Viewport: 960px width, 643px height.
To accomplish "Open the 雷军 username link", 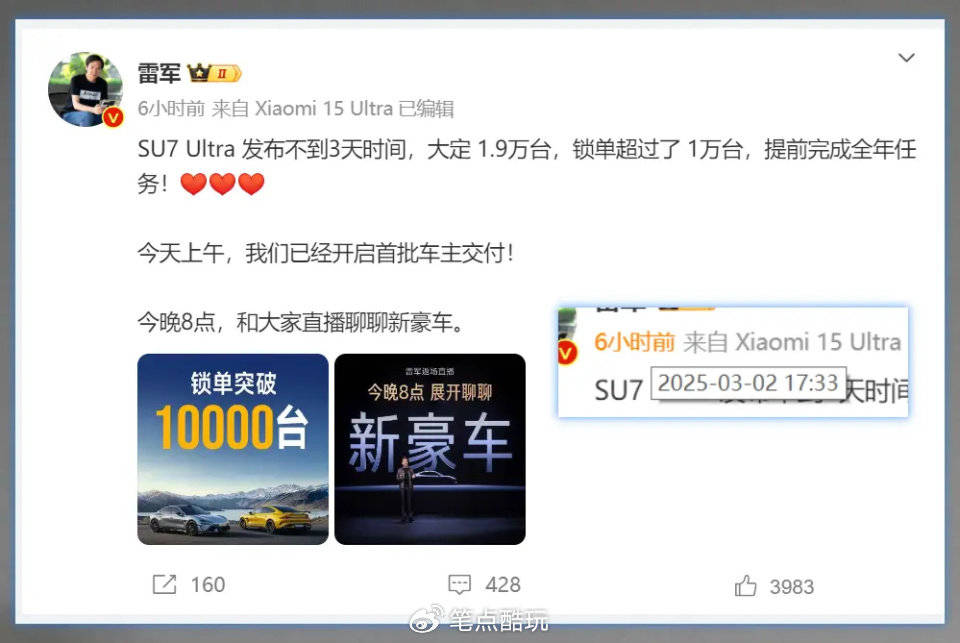I will tap(159, 73).
